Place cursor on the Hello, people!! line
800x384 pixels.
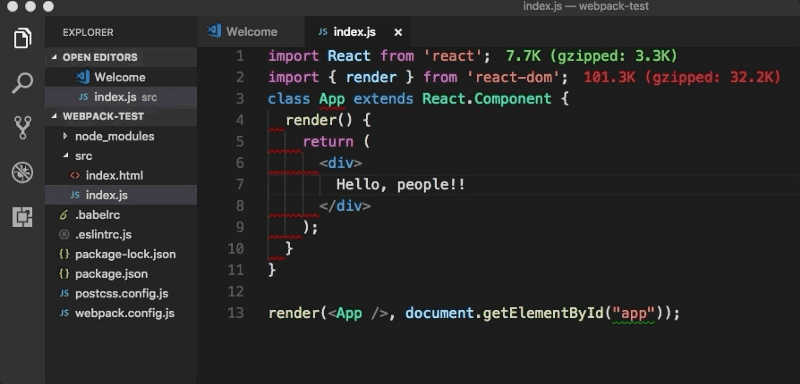tap(401, 184)
